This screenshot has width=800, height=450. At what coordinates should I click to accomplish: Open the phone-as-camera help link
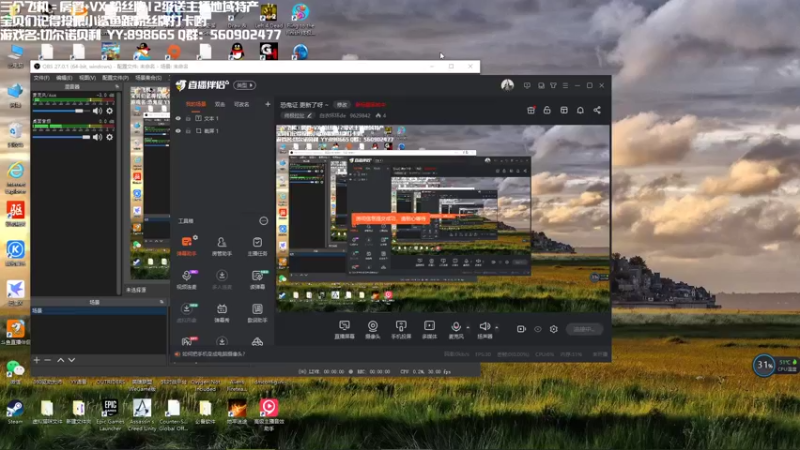click(213, 354)
